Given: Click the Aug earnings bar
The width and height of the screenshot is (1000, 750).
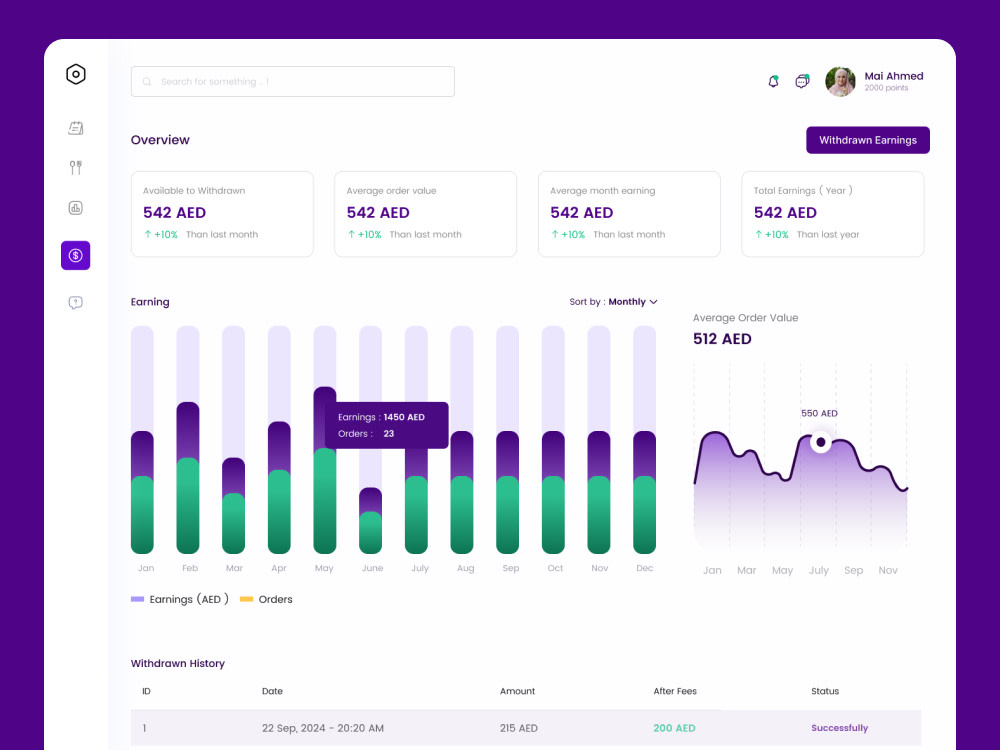Looking at the screenshot, I should coord(462,492).
